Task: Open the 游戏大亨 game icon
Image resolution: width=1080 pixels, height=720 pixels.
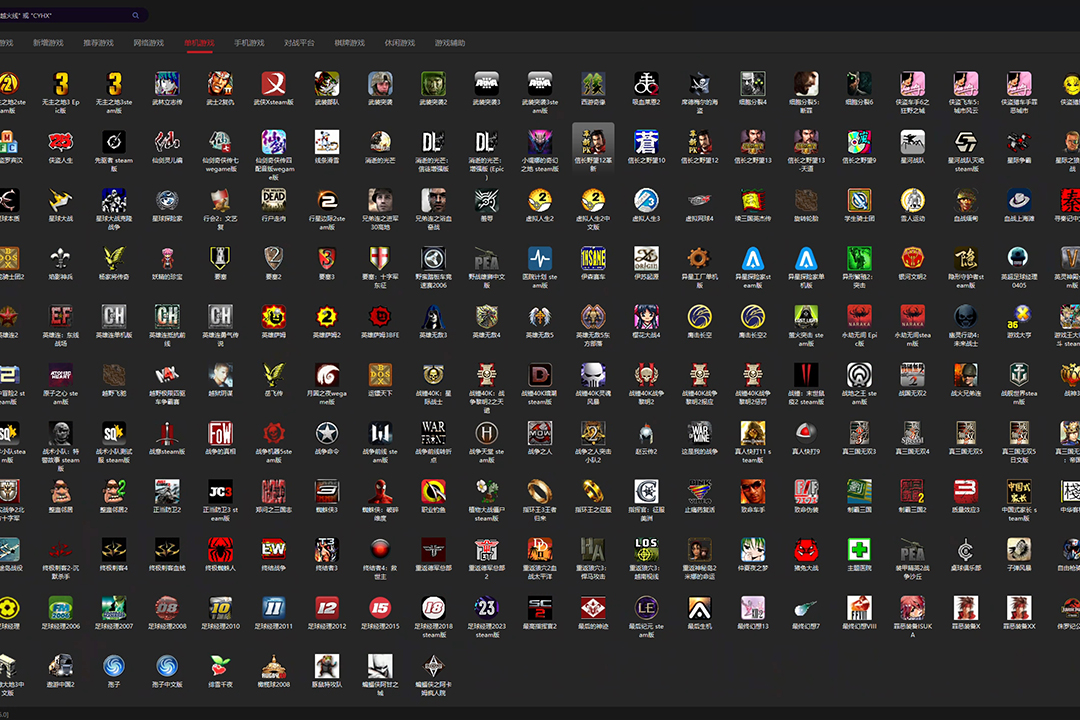Action: [x=1019, y=317]
